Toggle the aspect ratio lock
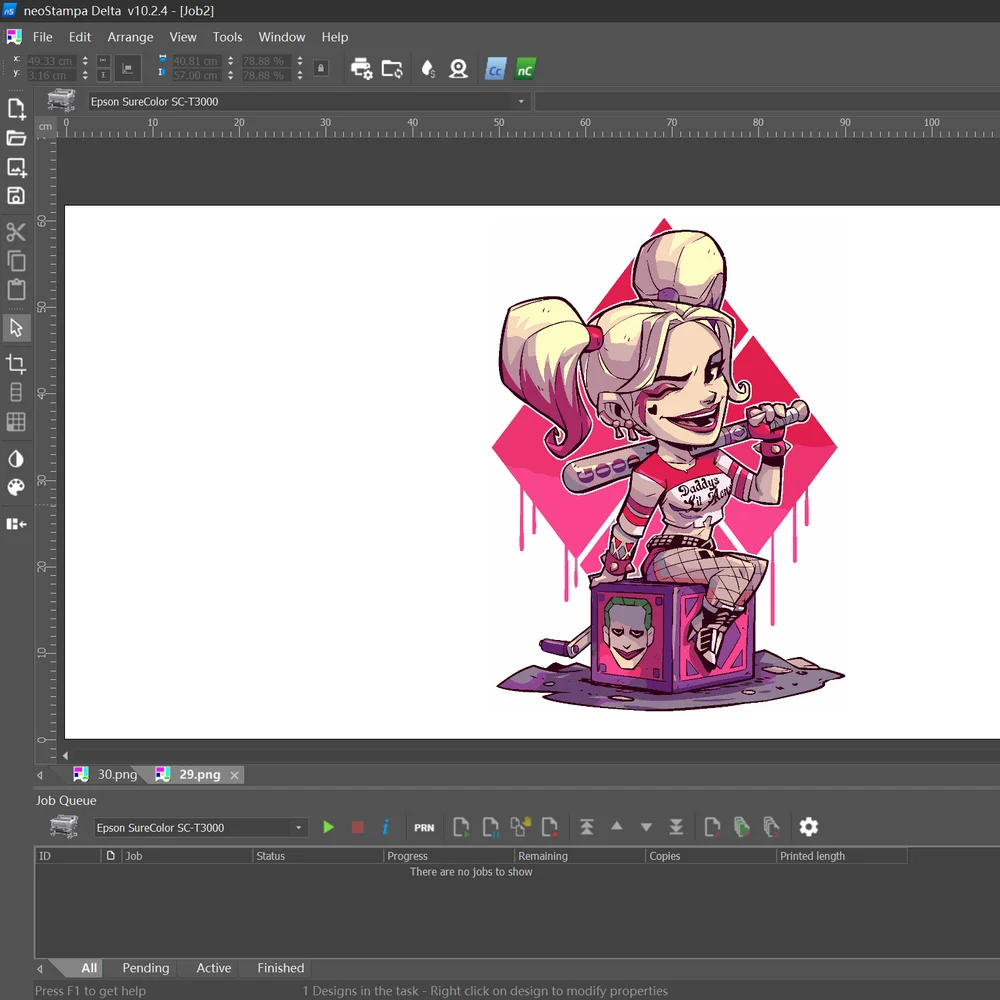Viewport: 1000px width, 1000px height. tap(321, 68)
